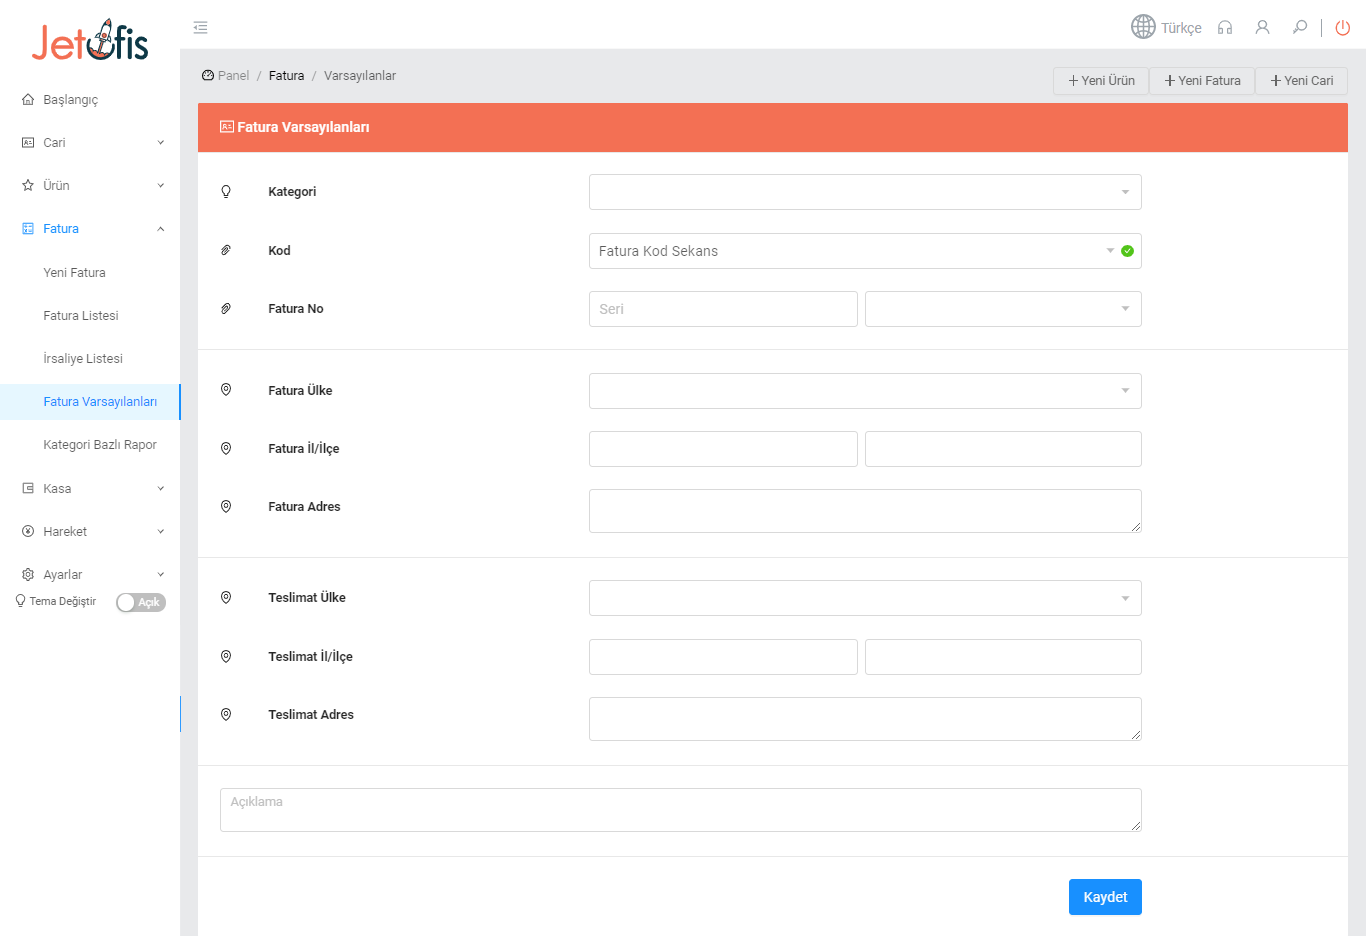
Task: Expand the Kasa sidebar menu
Action: [x=161, y=489]
